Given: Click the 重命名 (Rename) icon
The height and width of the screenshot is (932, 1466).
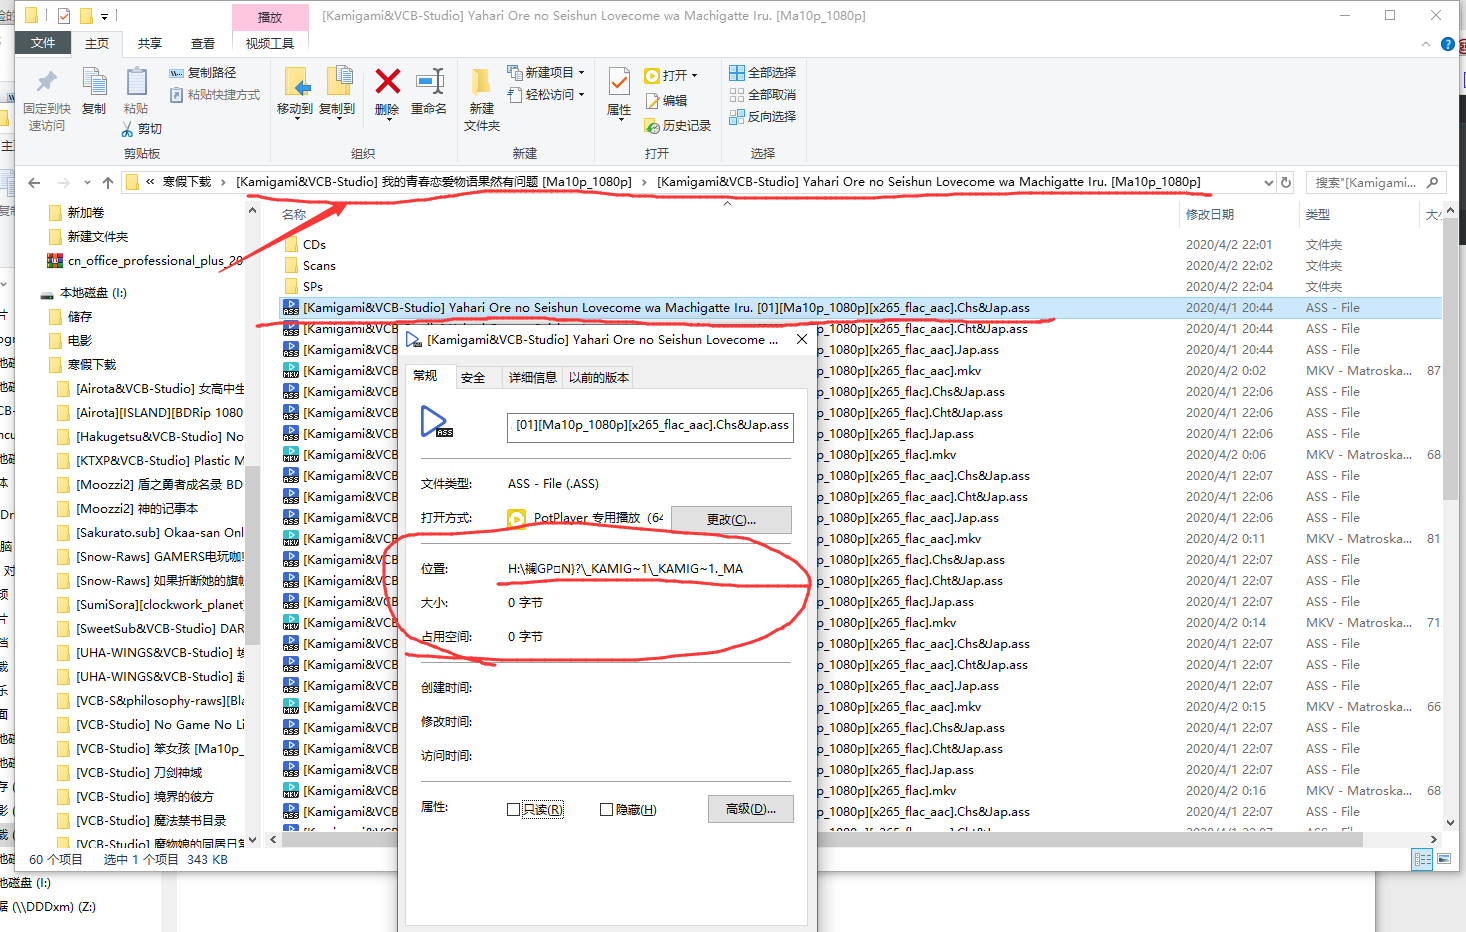Looking at the screenshot, I should coord(429,81).
